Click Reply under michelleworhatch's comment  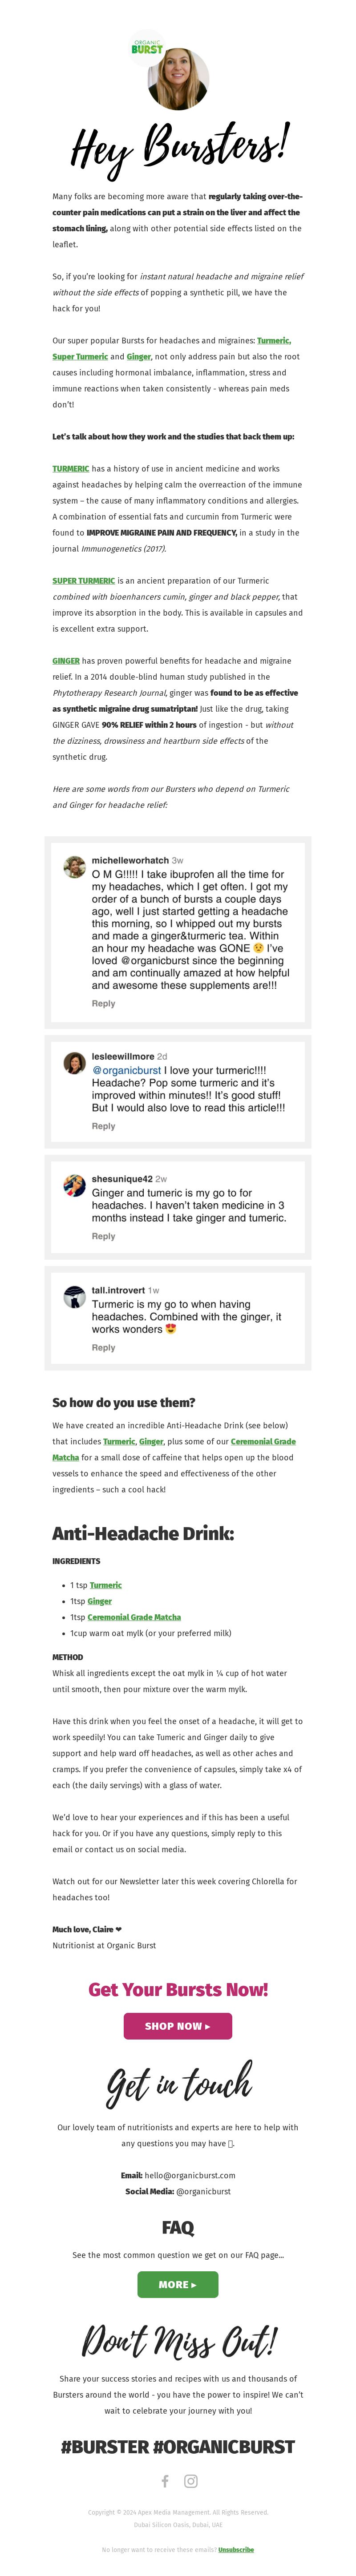(x=103, y=1003)
